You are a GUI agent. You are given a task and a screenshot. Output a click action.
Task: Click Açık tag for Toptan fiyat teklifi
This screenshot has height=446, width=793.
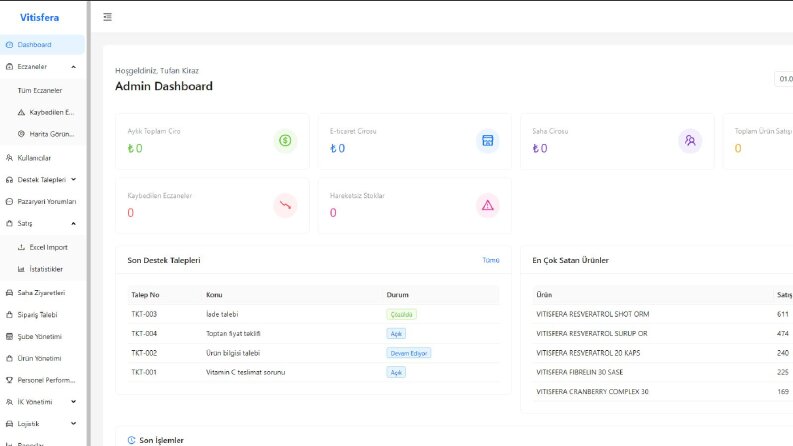tap(396, 334)
